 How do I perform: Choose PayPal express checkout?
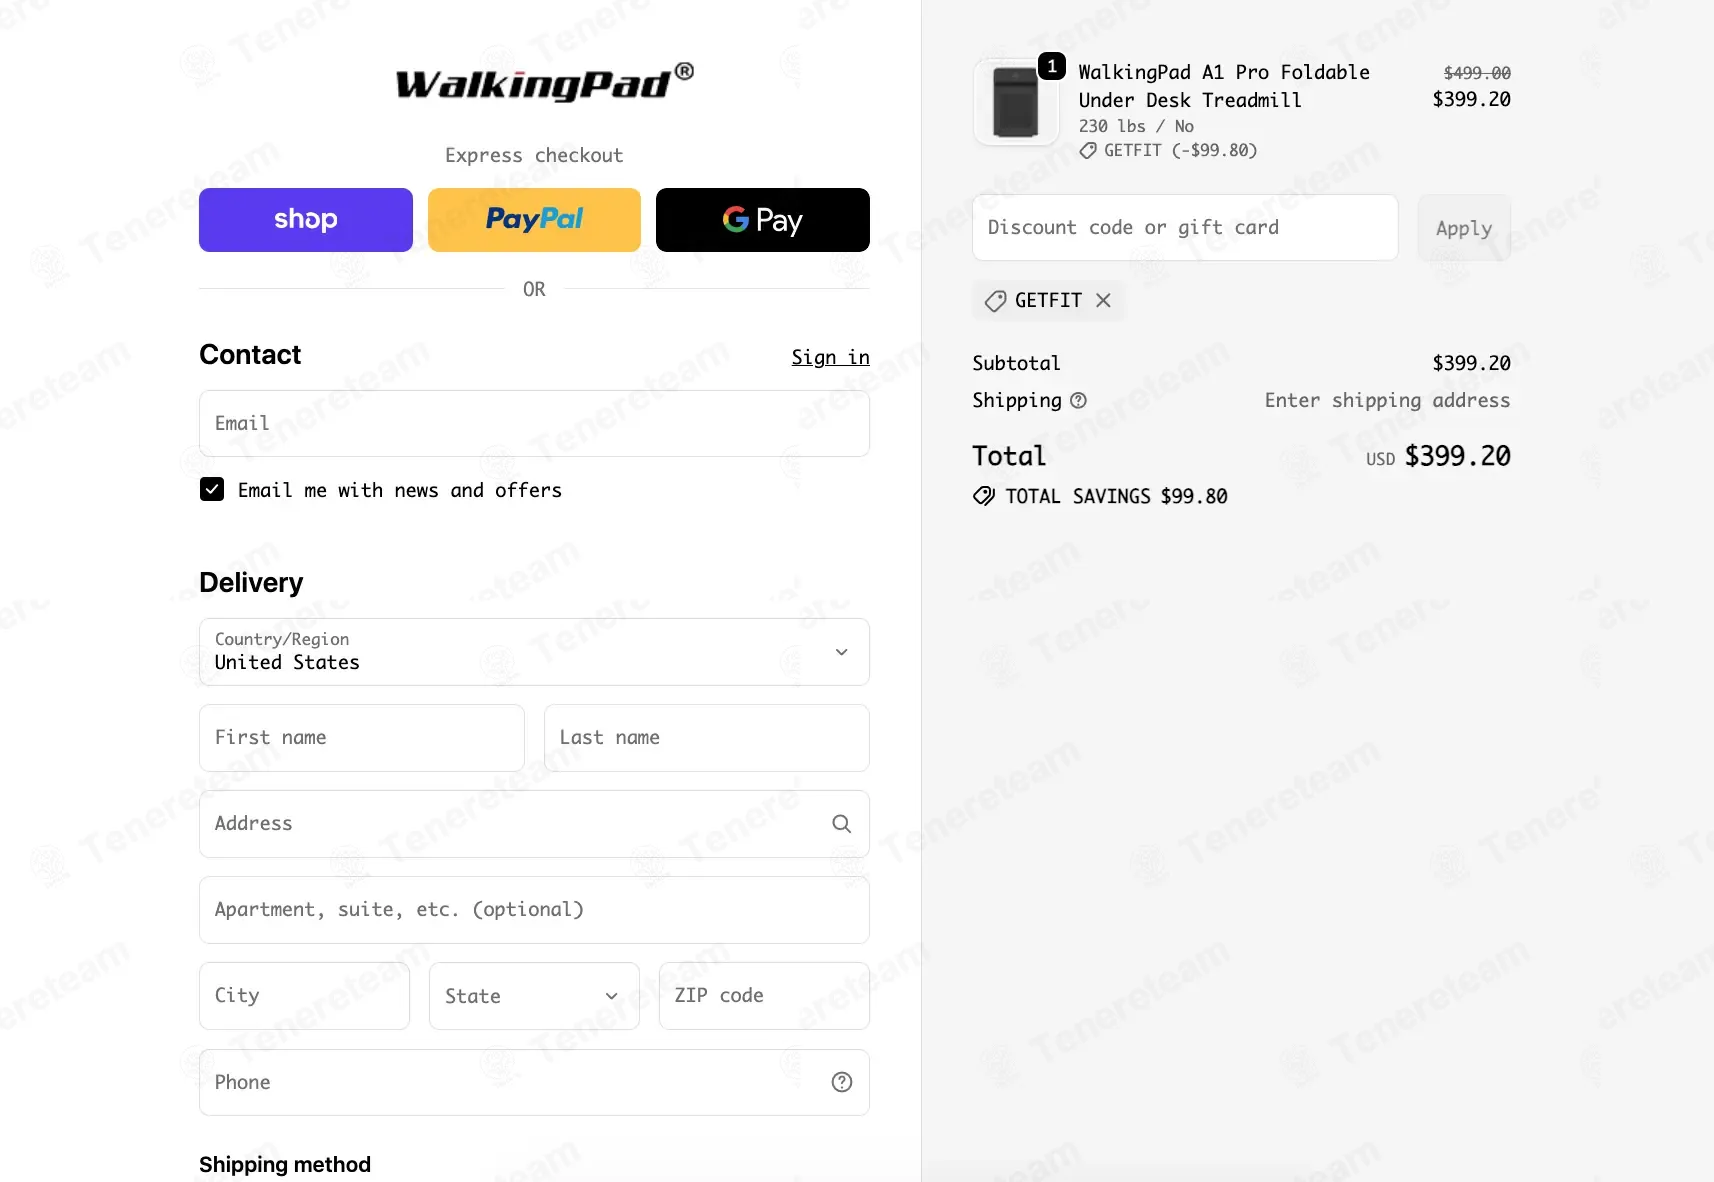534,220
